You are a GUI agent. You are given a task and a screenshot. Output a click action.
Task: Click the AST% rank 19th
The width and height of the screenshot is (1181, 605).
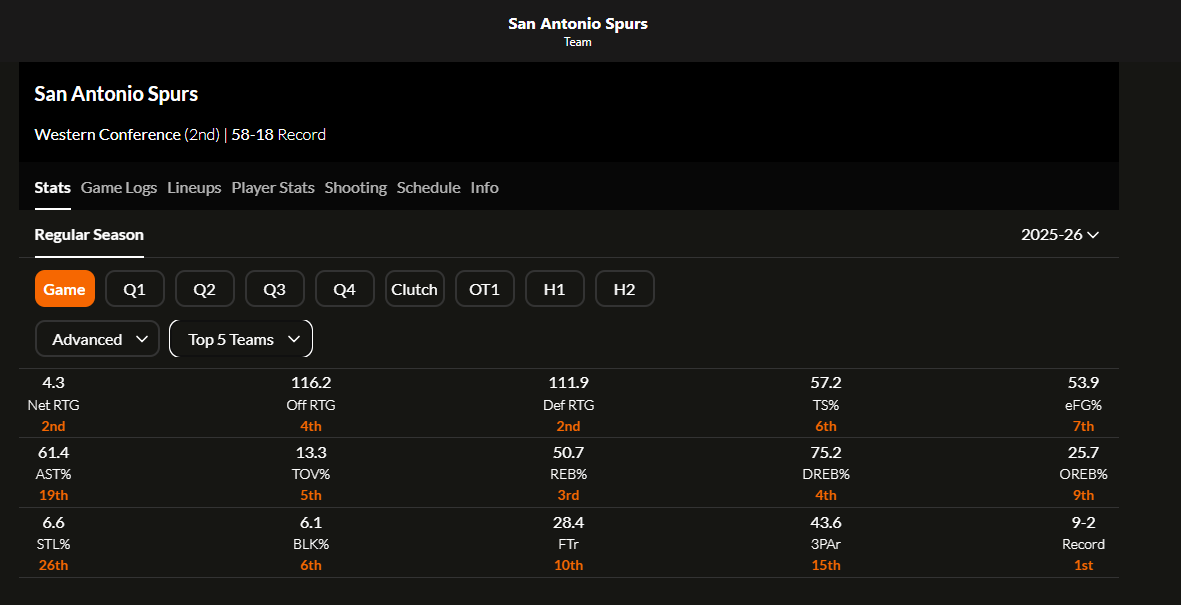point(53,496)
